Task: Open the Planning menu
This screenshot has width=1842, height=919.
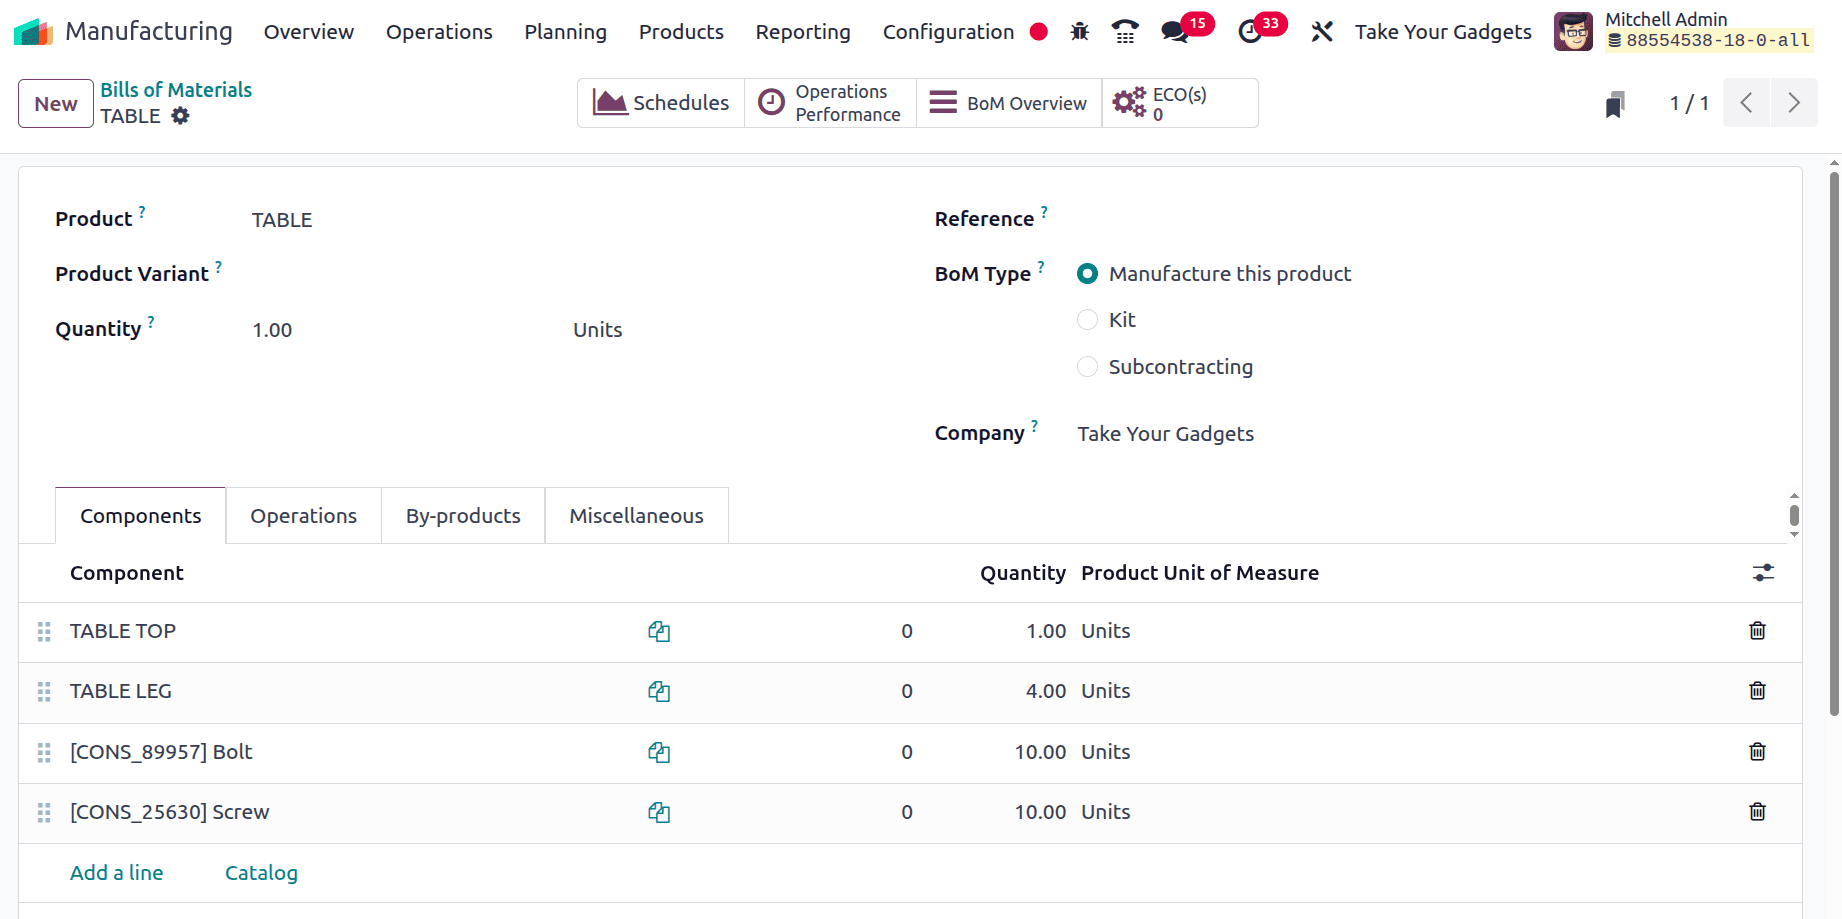Action: 565,32
